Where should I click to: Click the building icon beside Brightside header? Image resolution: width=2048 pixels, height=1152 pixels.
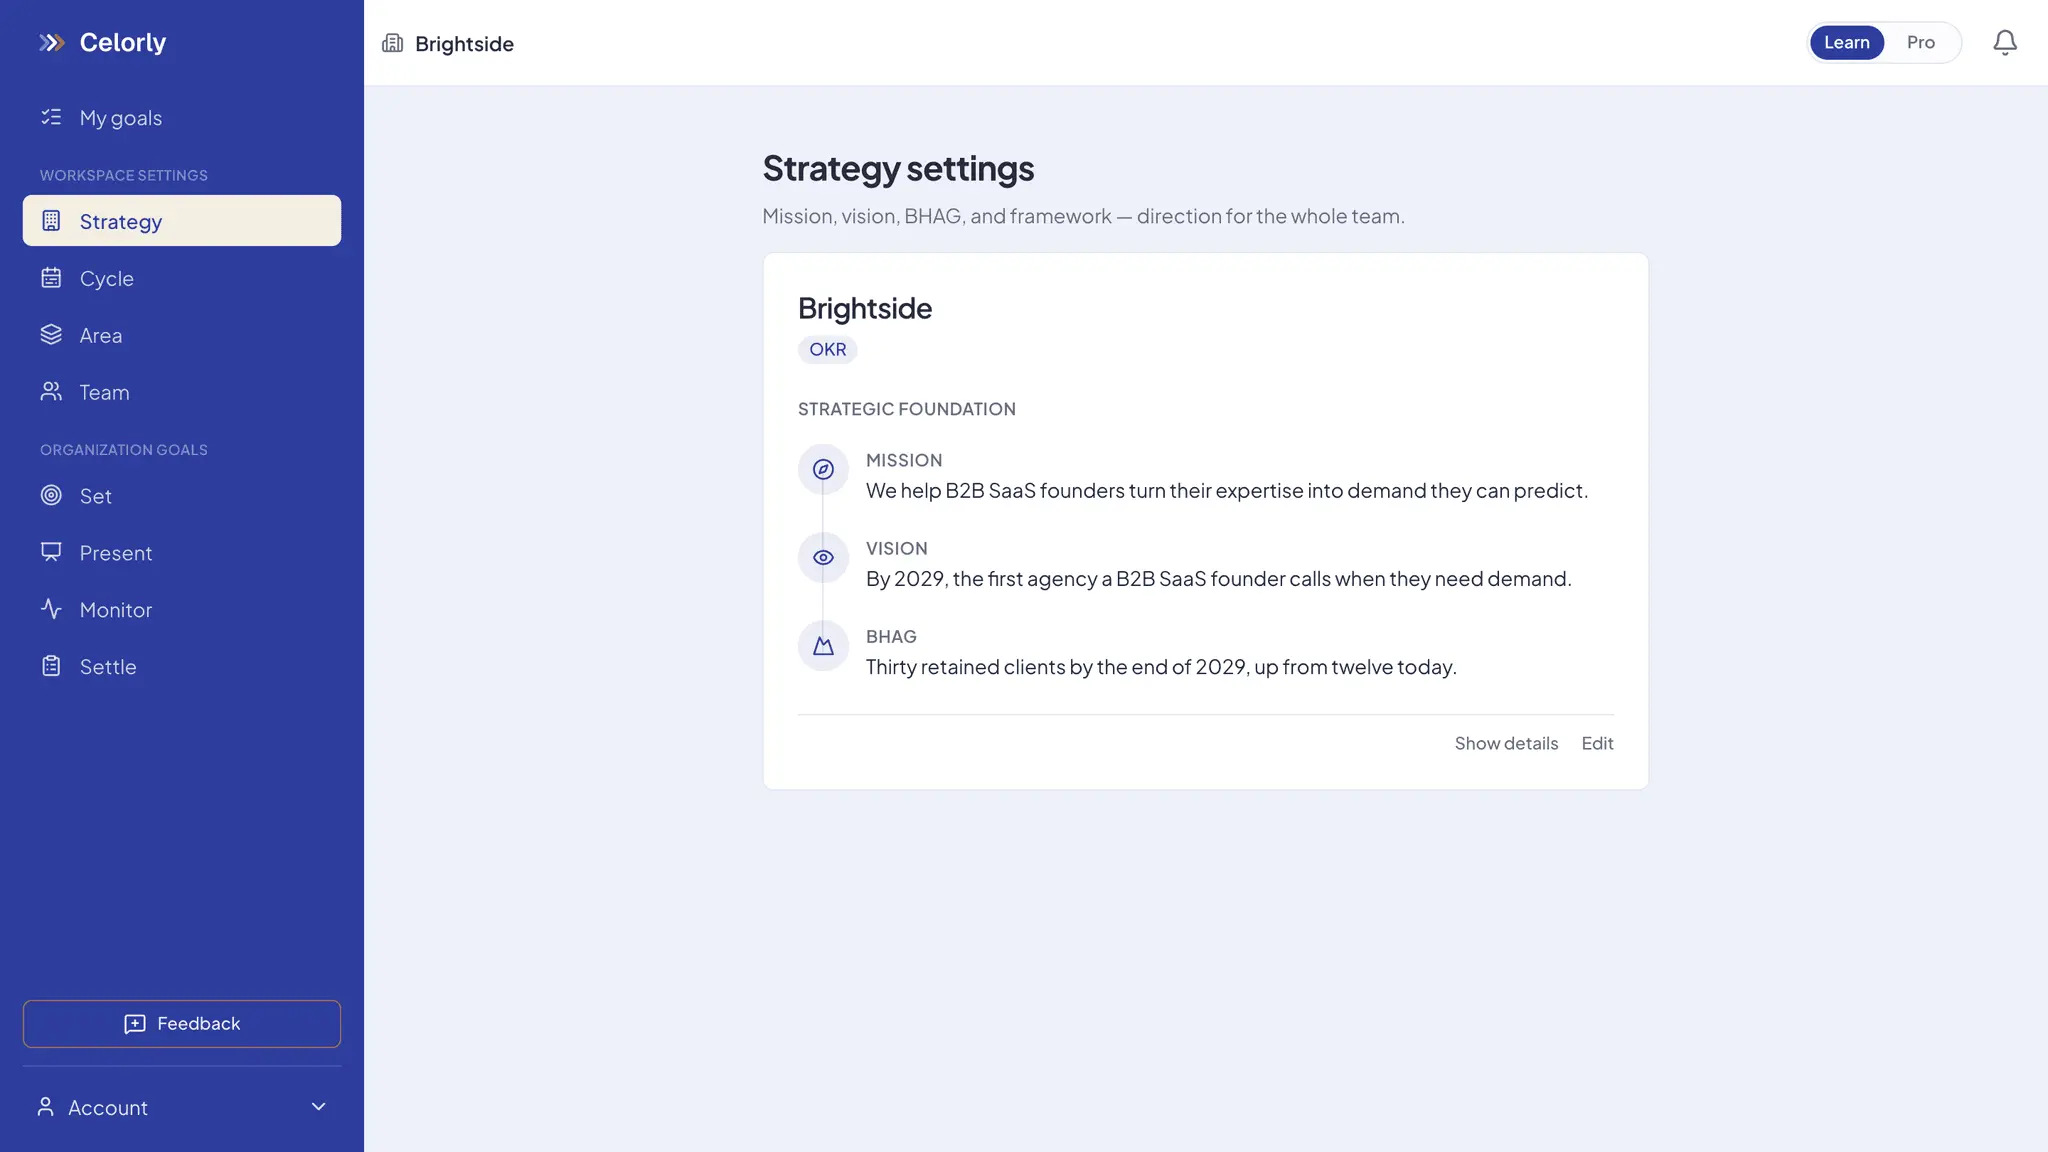pos(392,43)
